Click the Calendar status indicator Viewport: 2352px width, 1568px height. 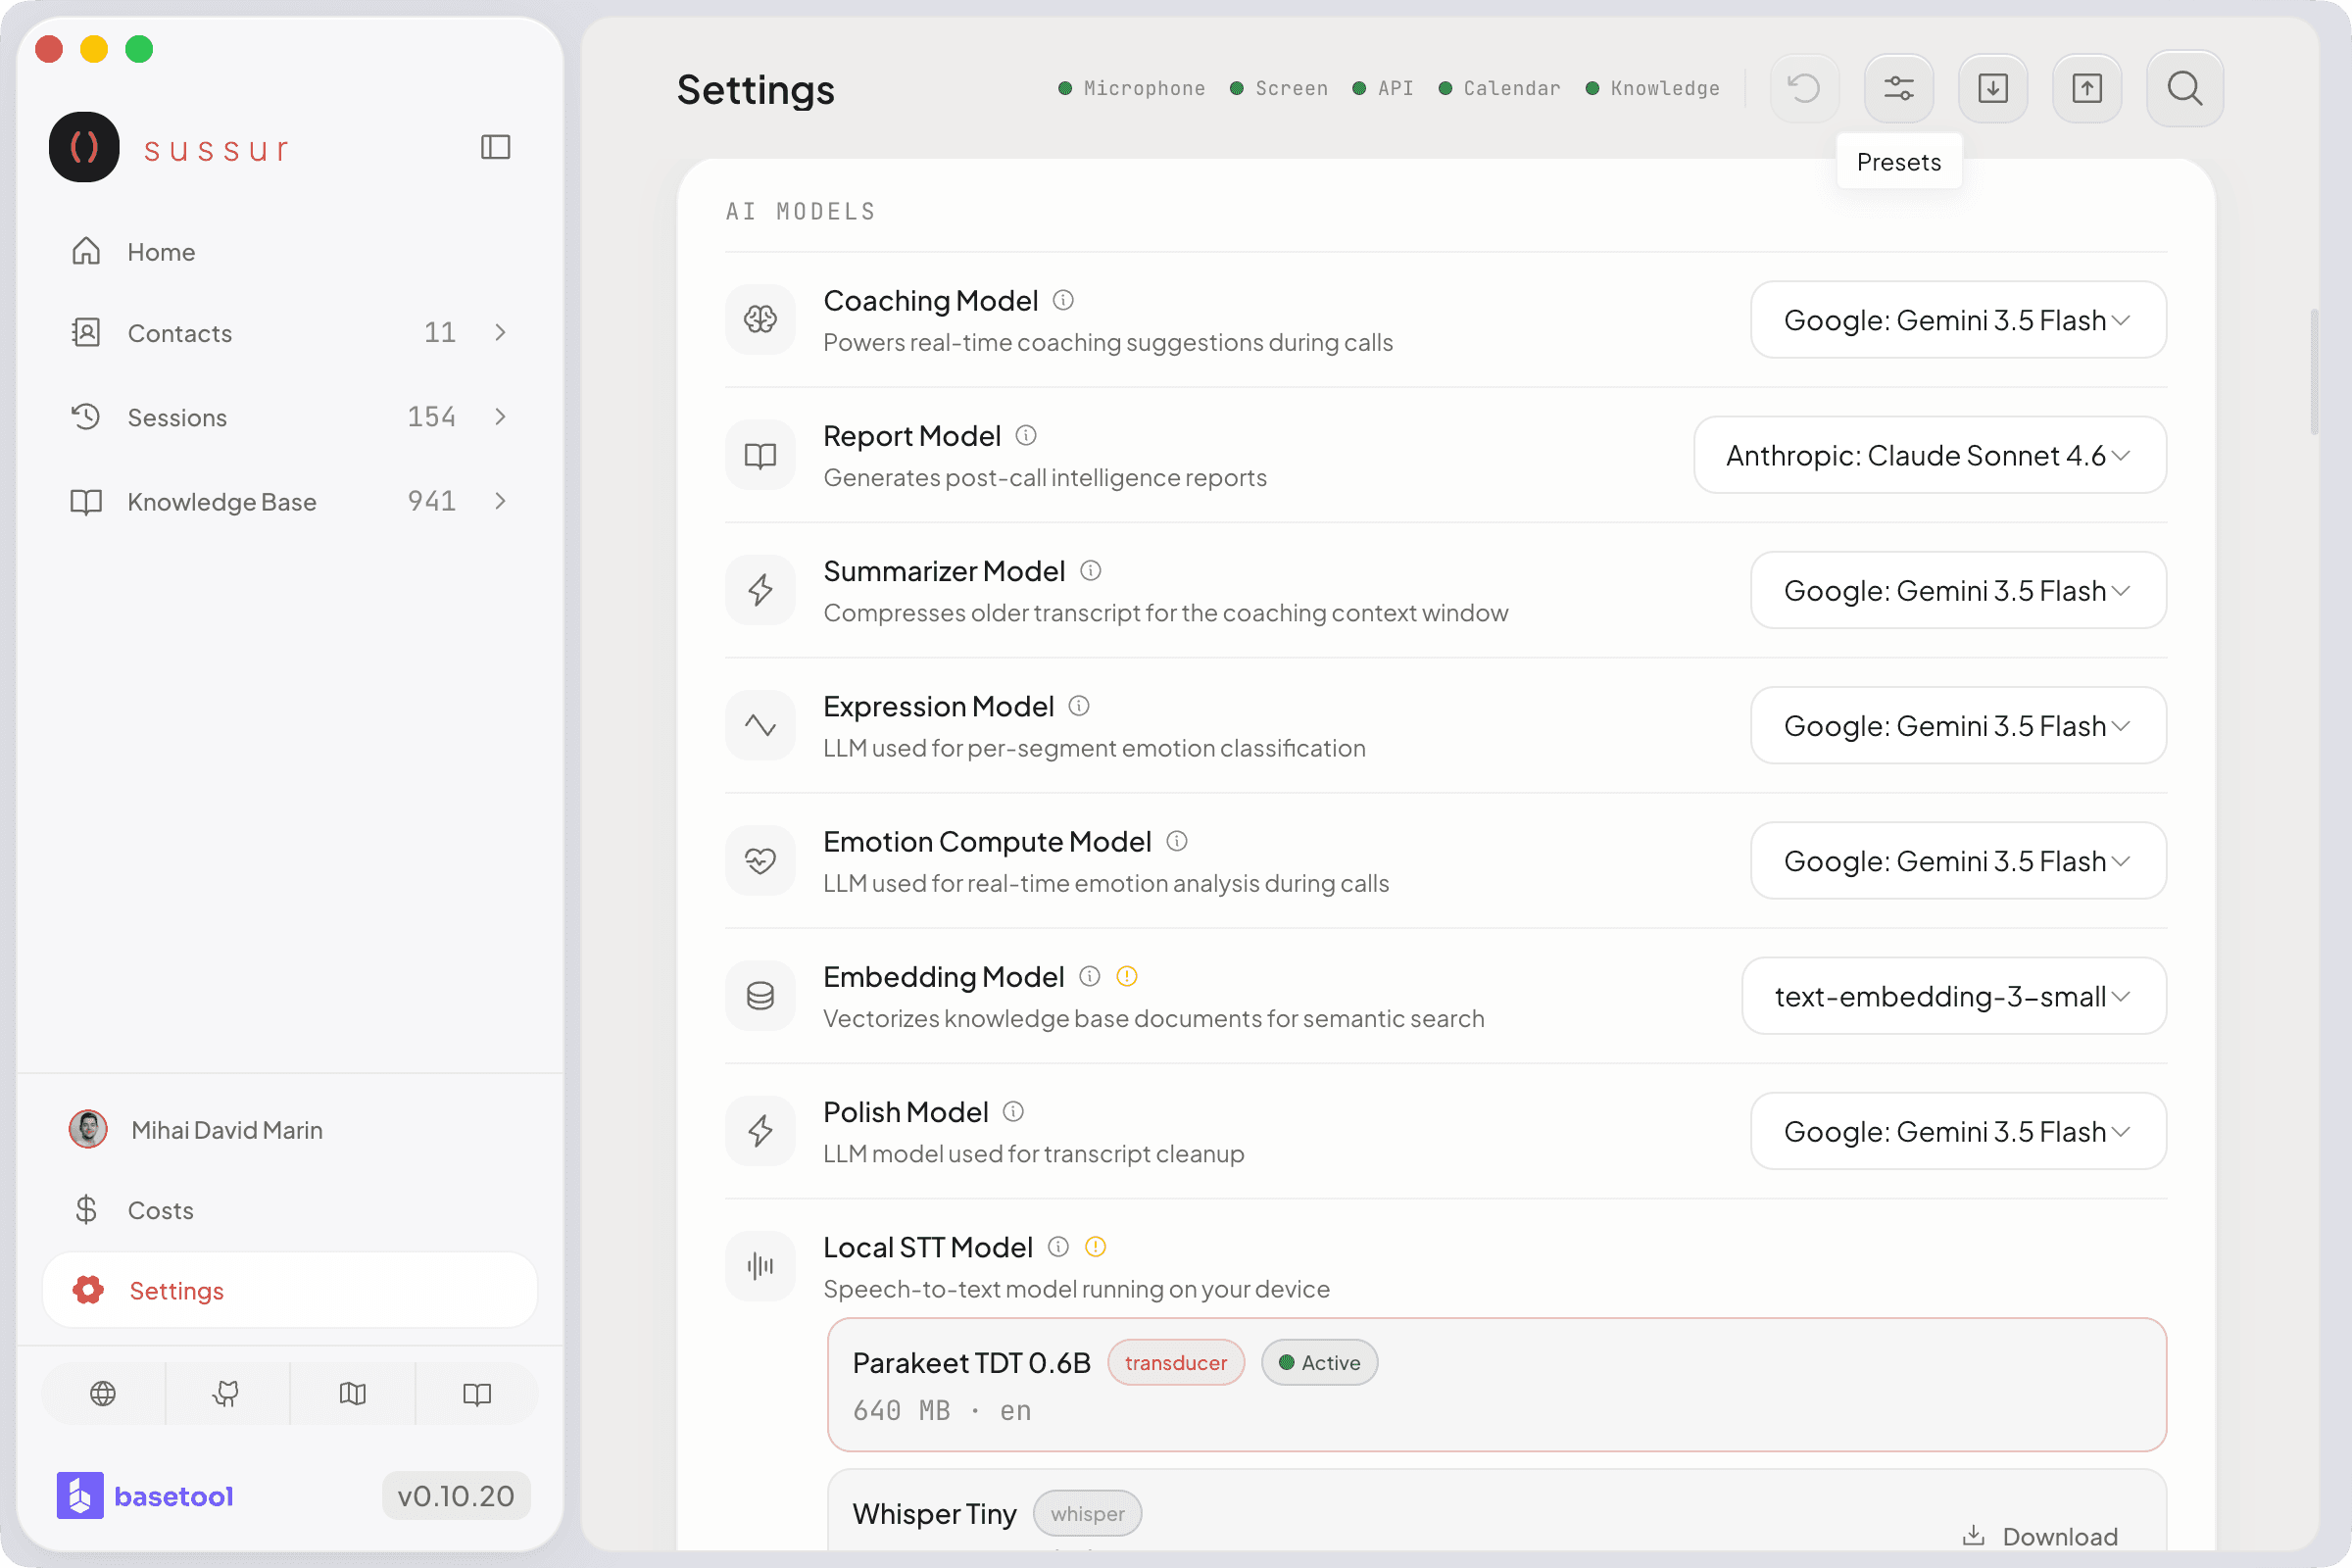point(1499,88)
